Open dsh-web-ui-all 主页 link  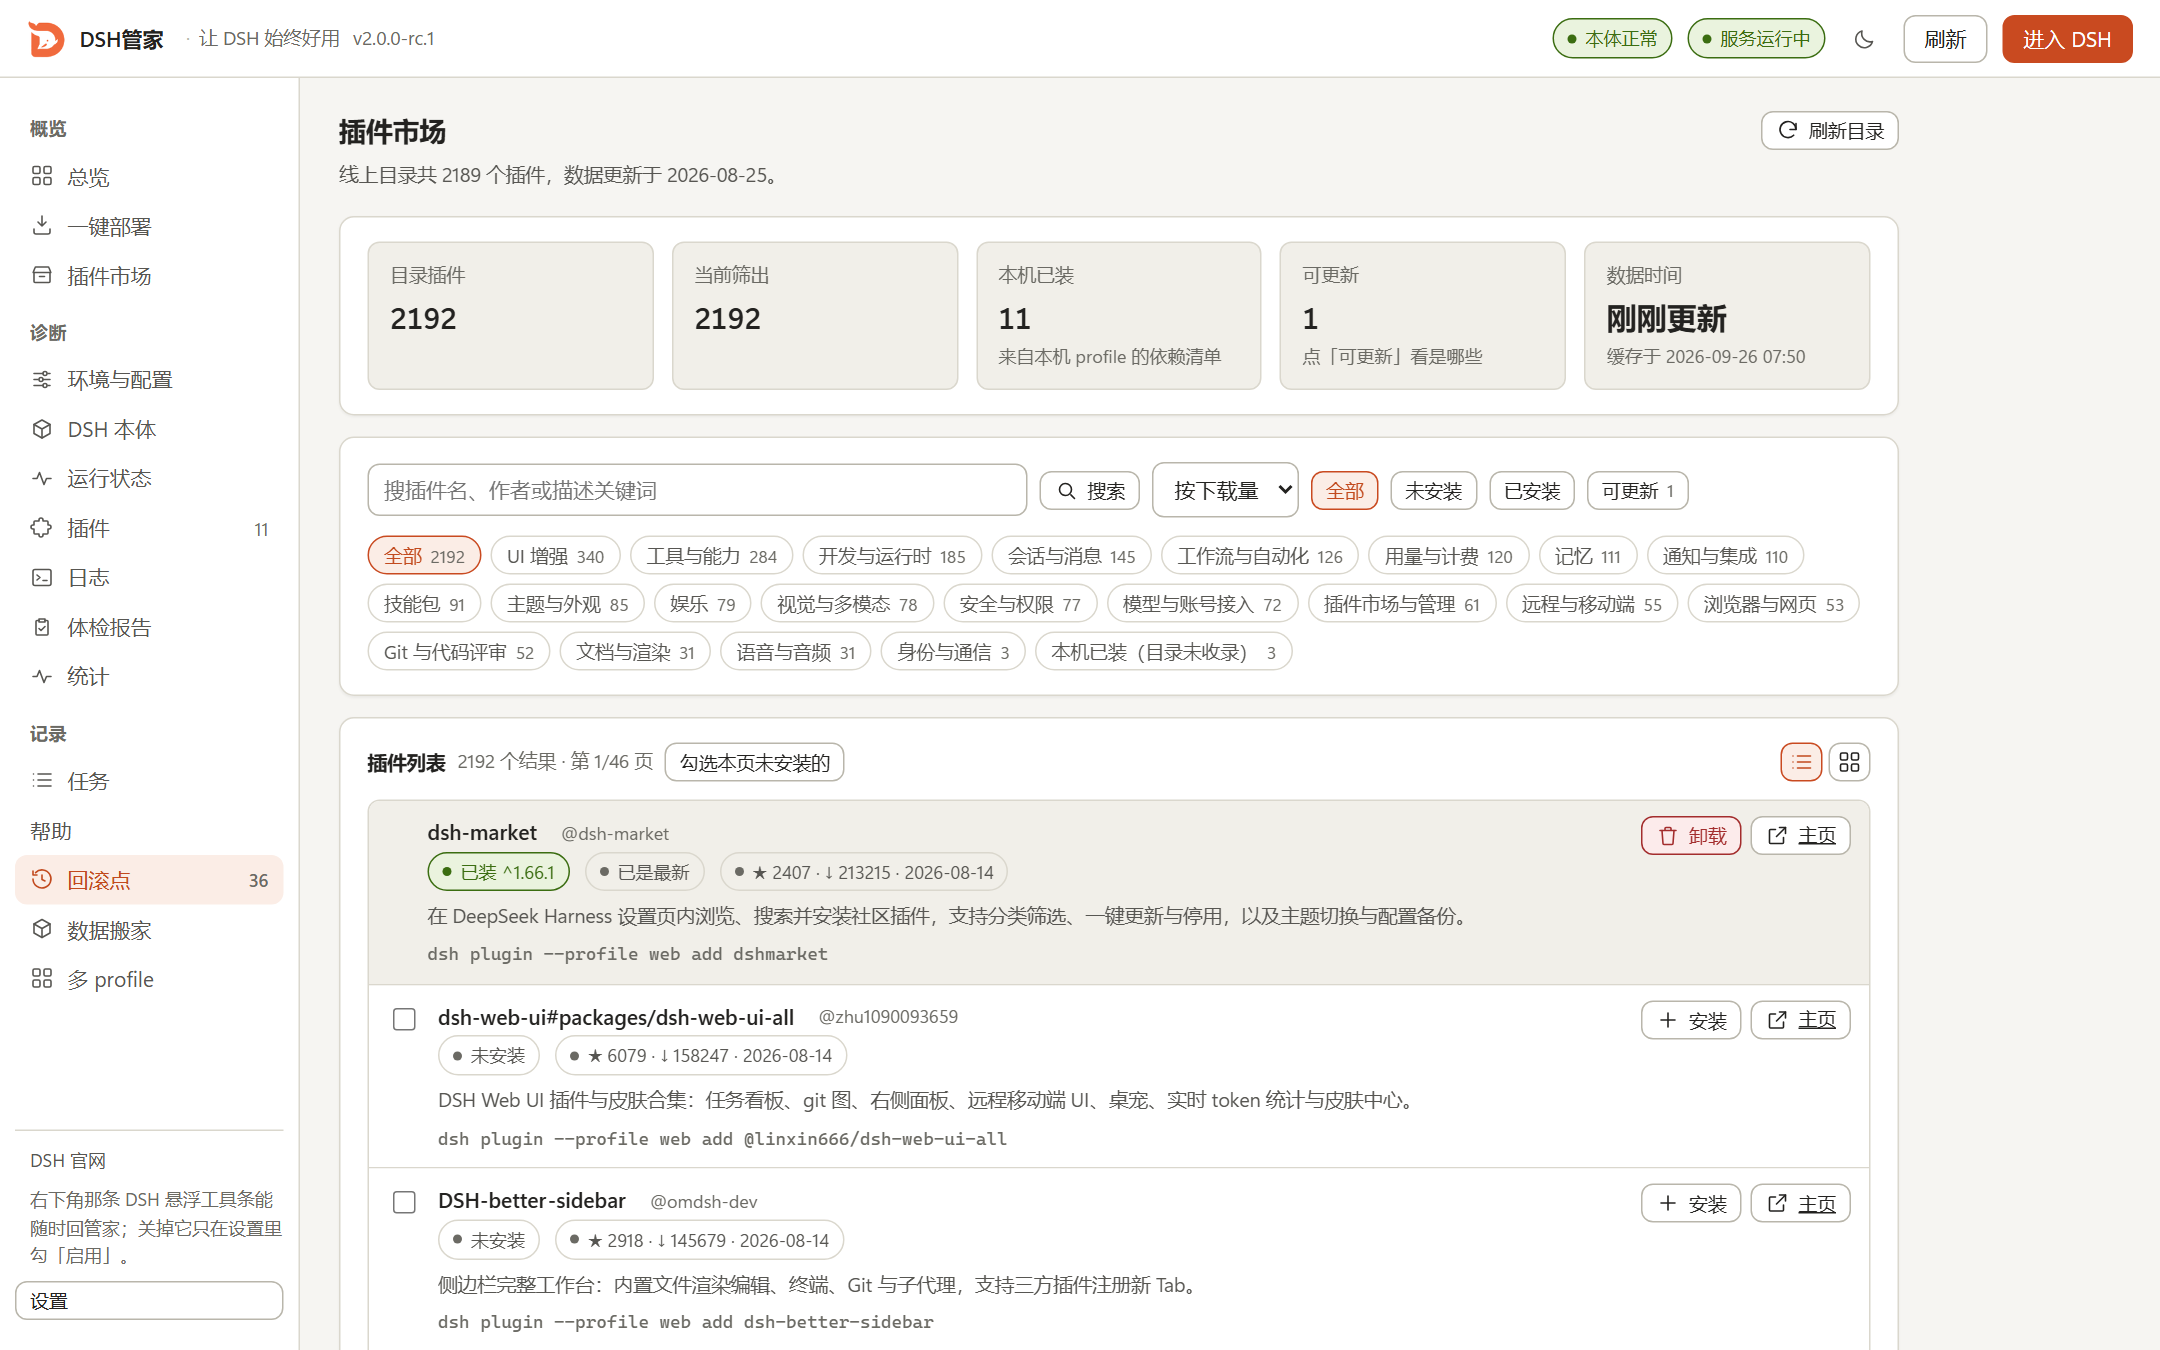coord(1800,1020)
